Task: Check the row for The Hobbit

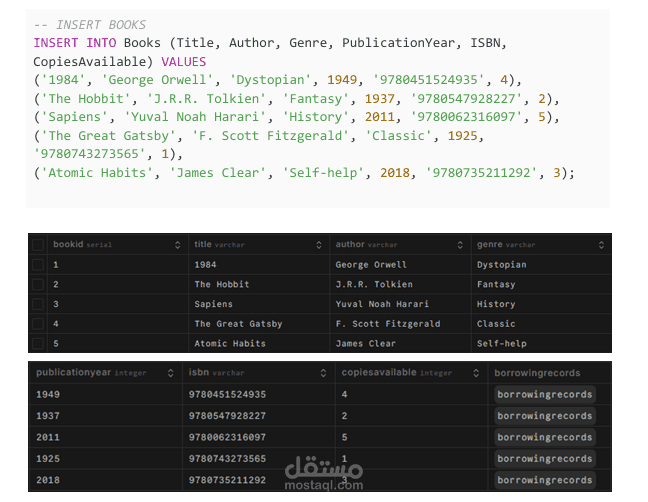Action: [38, 284]
